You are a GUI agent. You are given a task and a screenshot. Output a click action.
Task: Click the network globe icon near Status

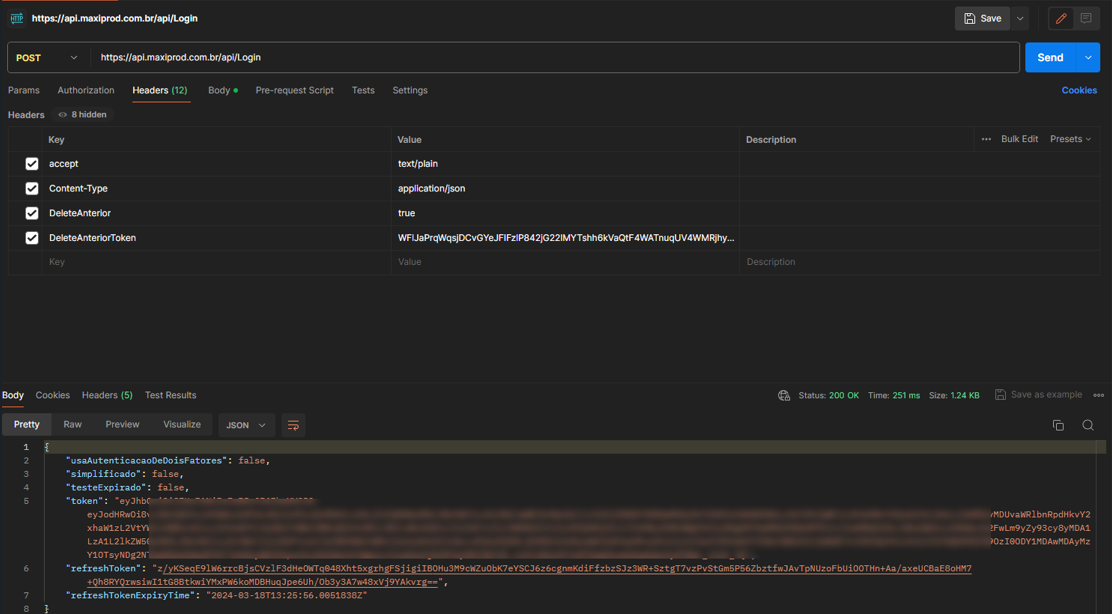click(784, 395)
